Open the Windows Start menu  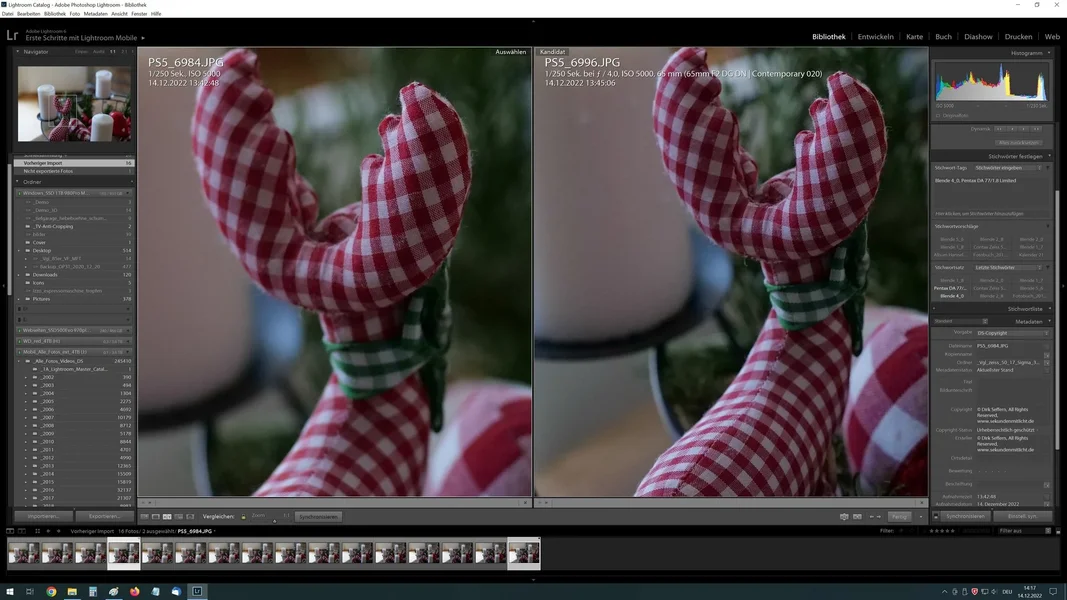[x=10, y=592]
